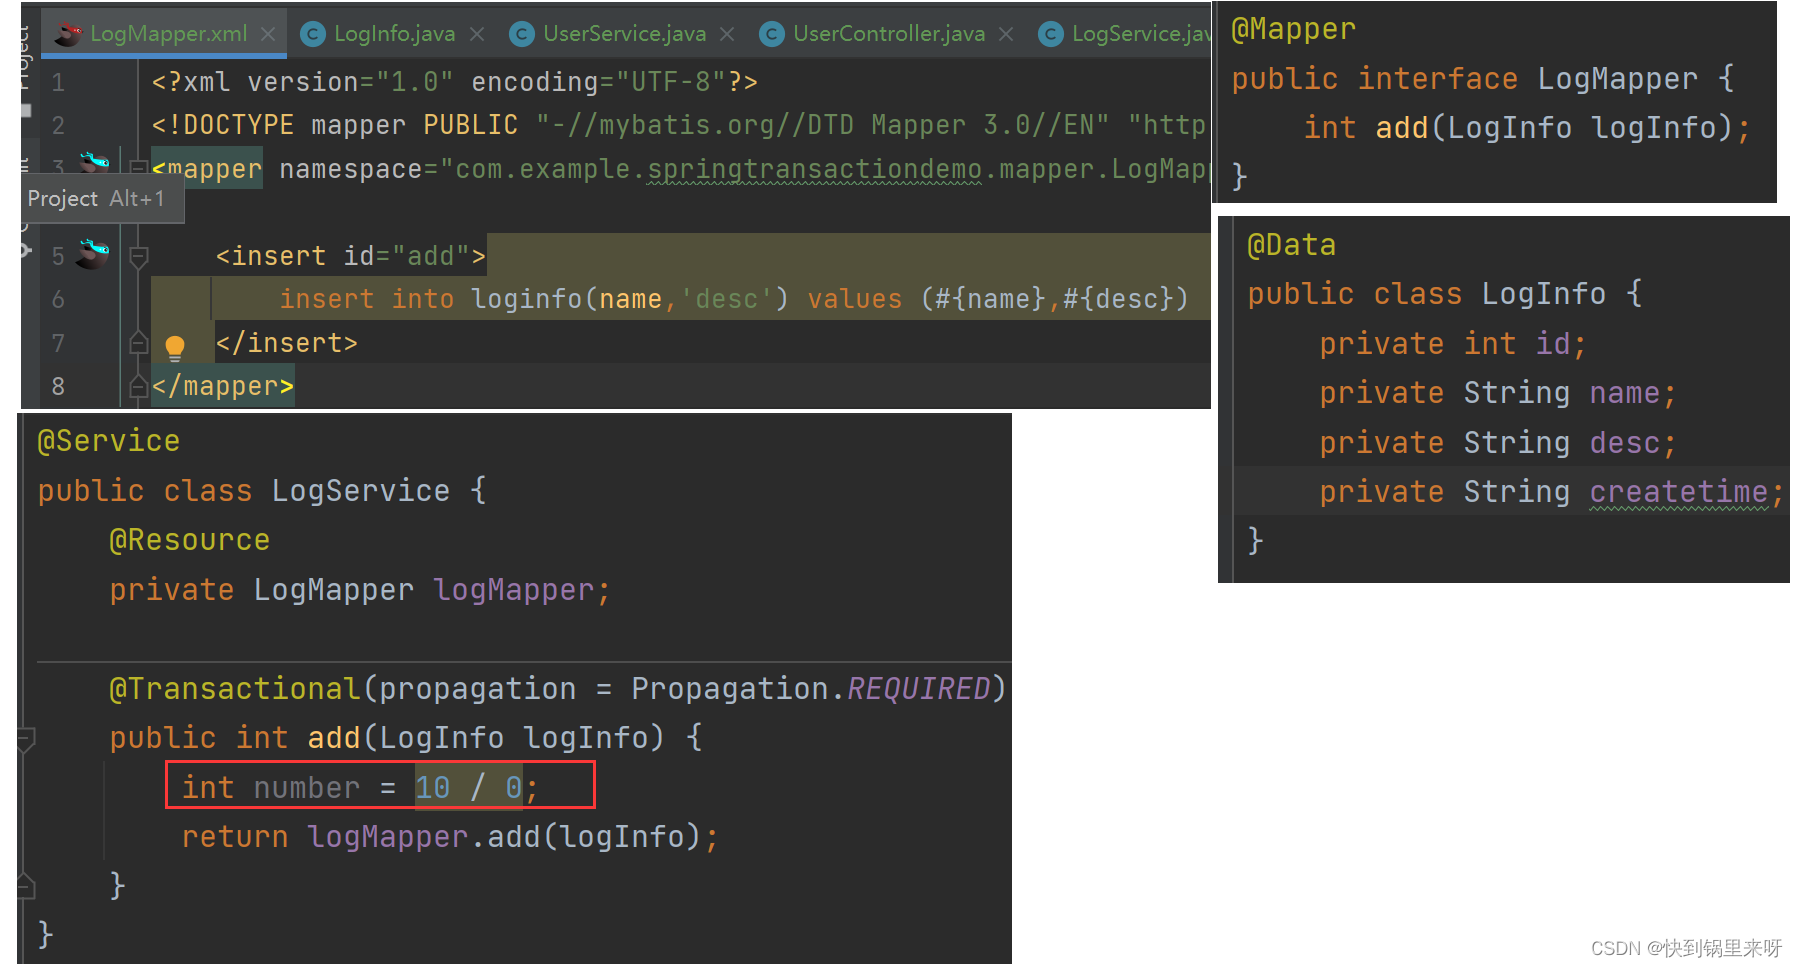
Task: Click the fold end marker on line 8
Action: click(x=139, y=386)
